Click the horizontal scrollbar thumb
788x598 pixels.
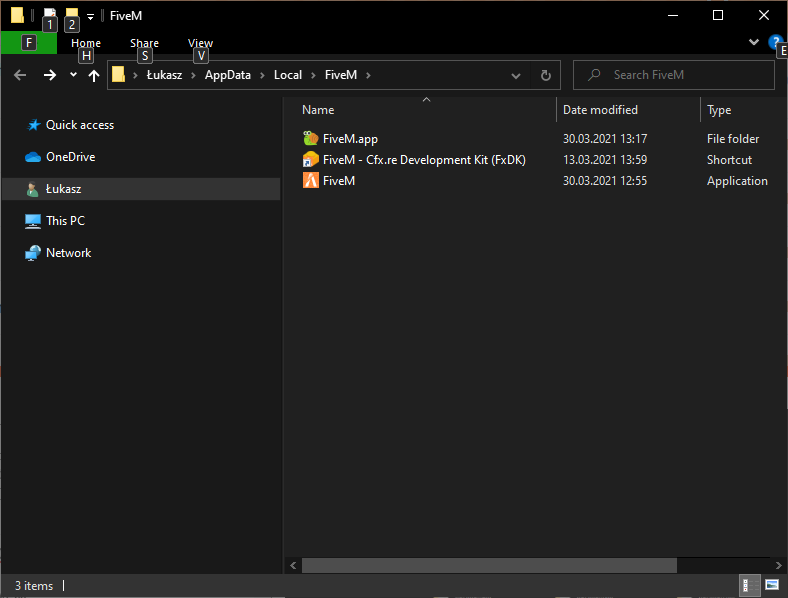click(x=489, y=565)
